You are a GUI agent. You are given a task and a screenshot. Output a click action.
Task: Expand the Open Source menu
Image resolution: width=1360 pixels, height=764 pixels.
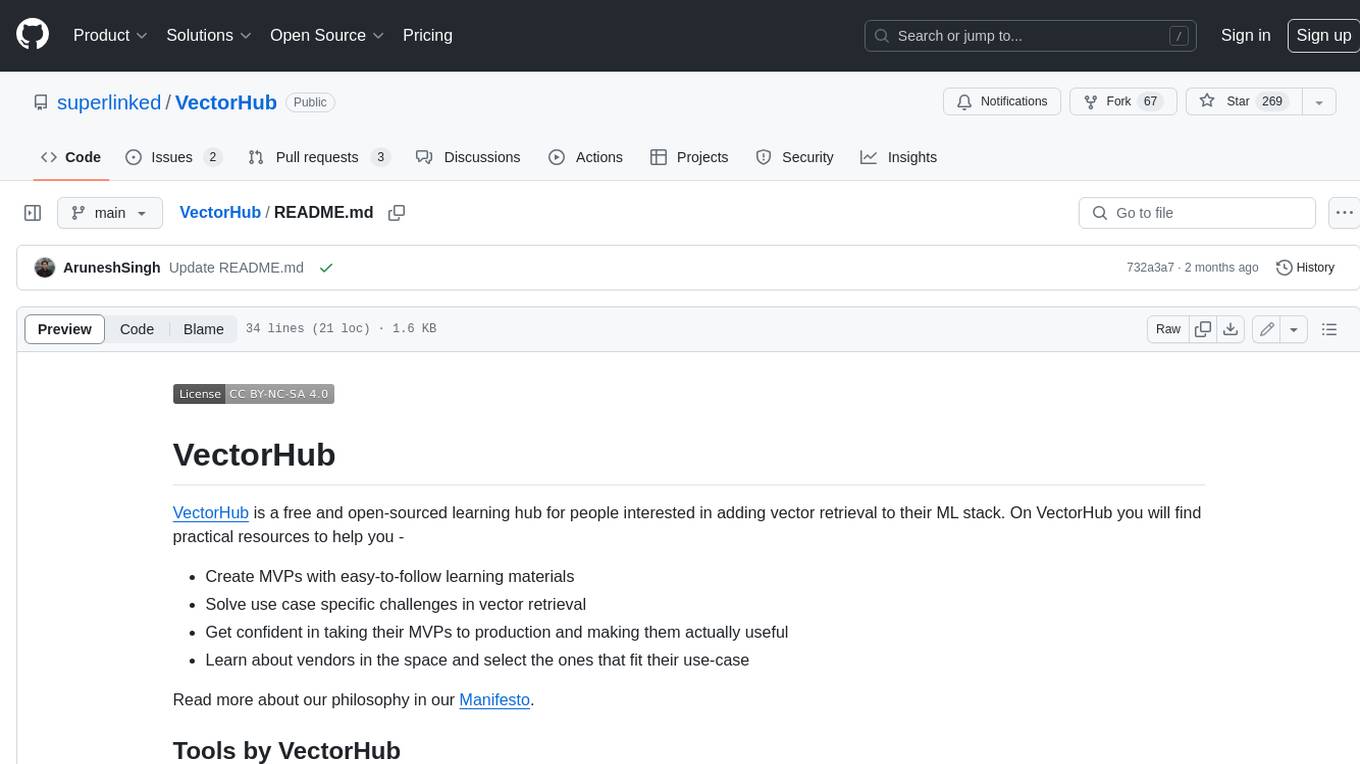click(327, 35)
